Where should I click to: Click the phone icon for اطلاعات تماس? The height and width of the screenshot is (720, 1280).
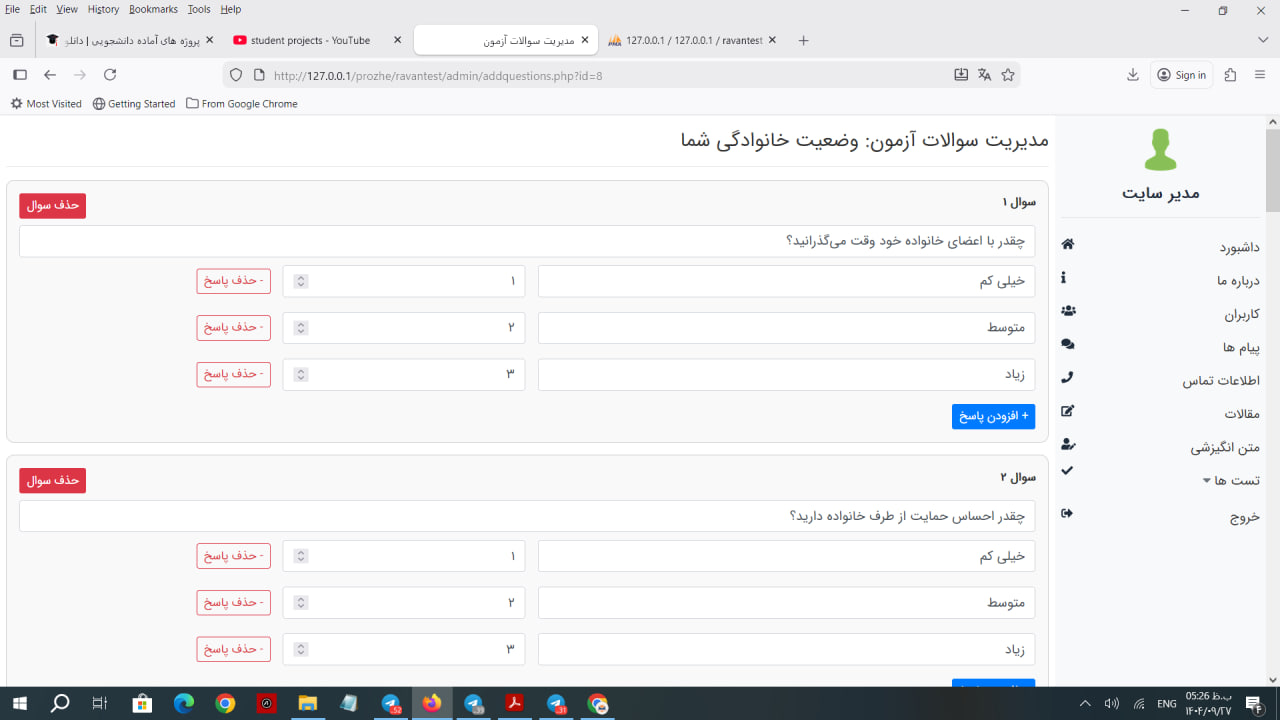[x=1067, y=378]
